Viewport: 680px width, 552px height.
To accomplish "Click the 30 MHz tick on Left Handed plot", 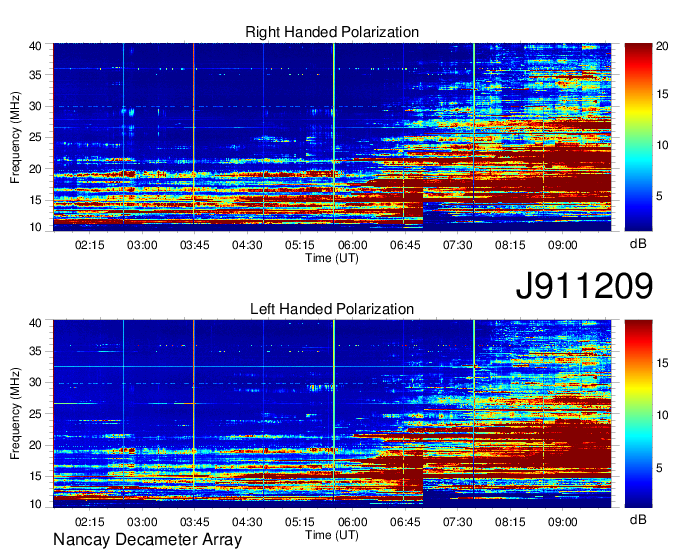I will tap(36, 382).
